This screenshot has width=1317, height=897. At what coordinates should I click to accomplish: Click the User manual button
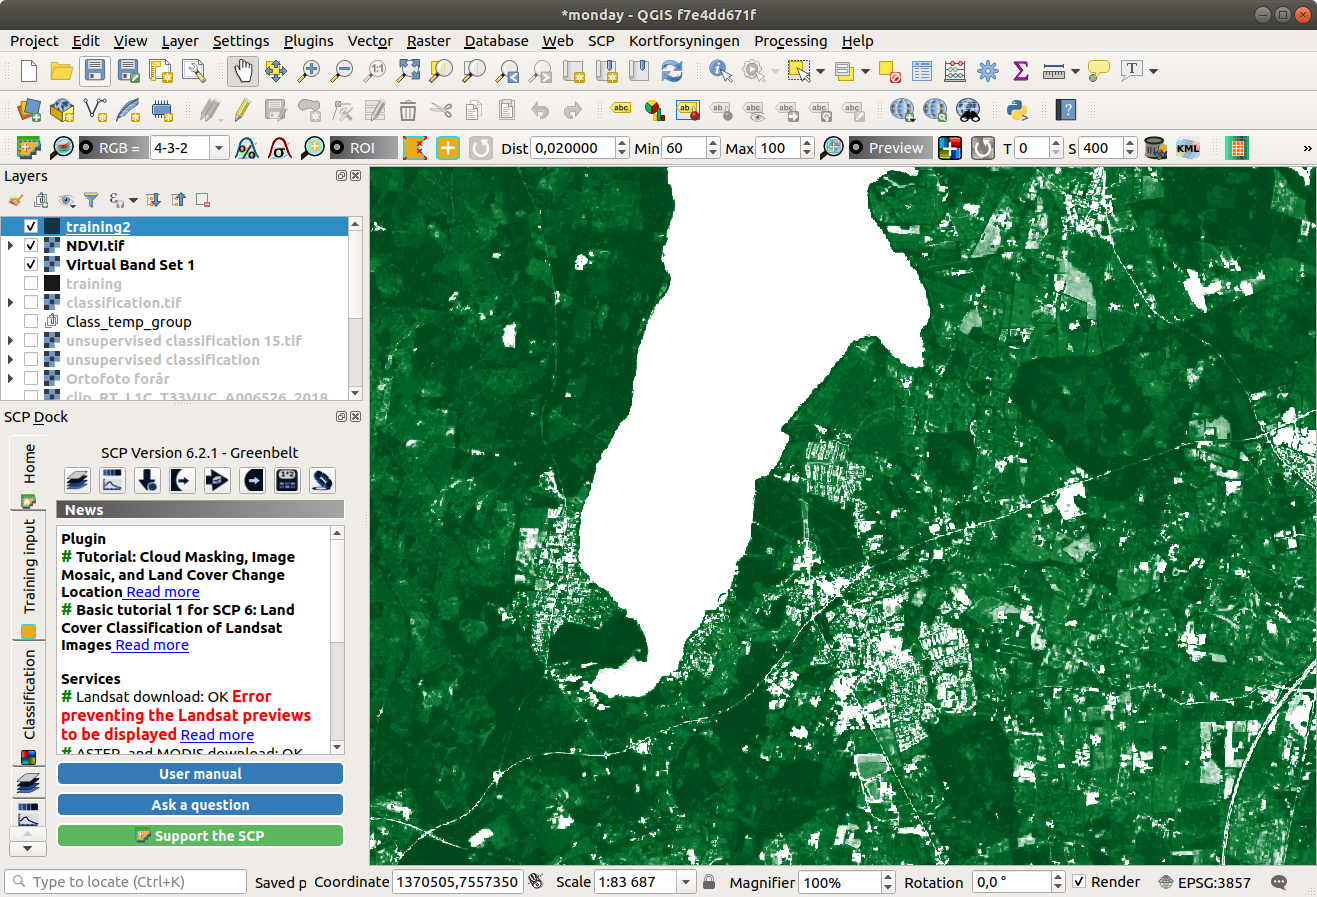pyautogui.click(x=200, y=774)
